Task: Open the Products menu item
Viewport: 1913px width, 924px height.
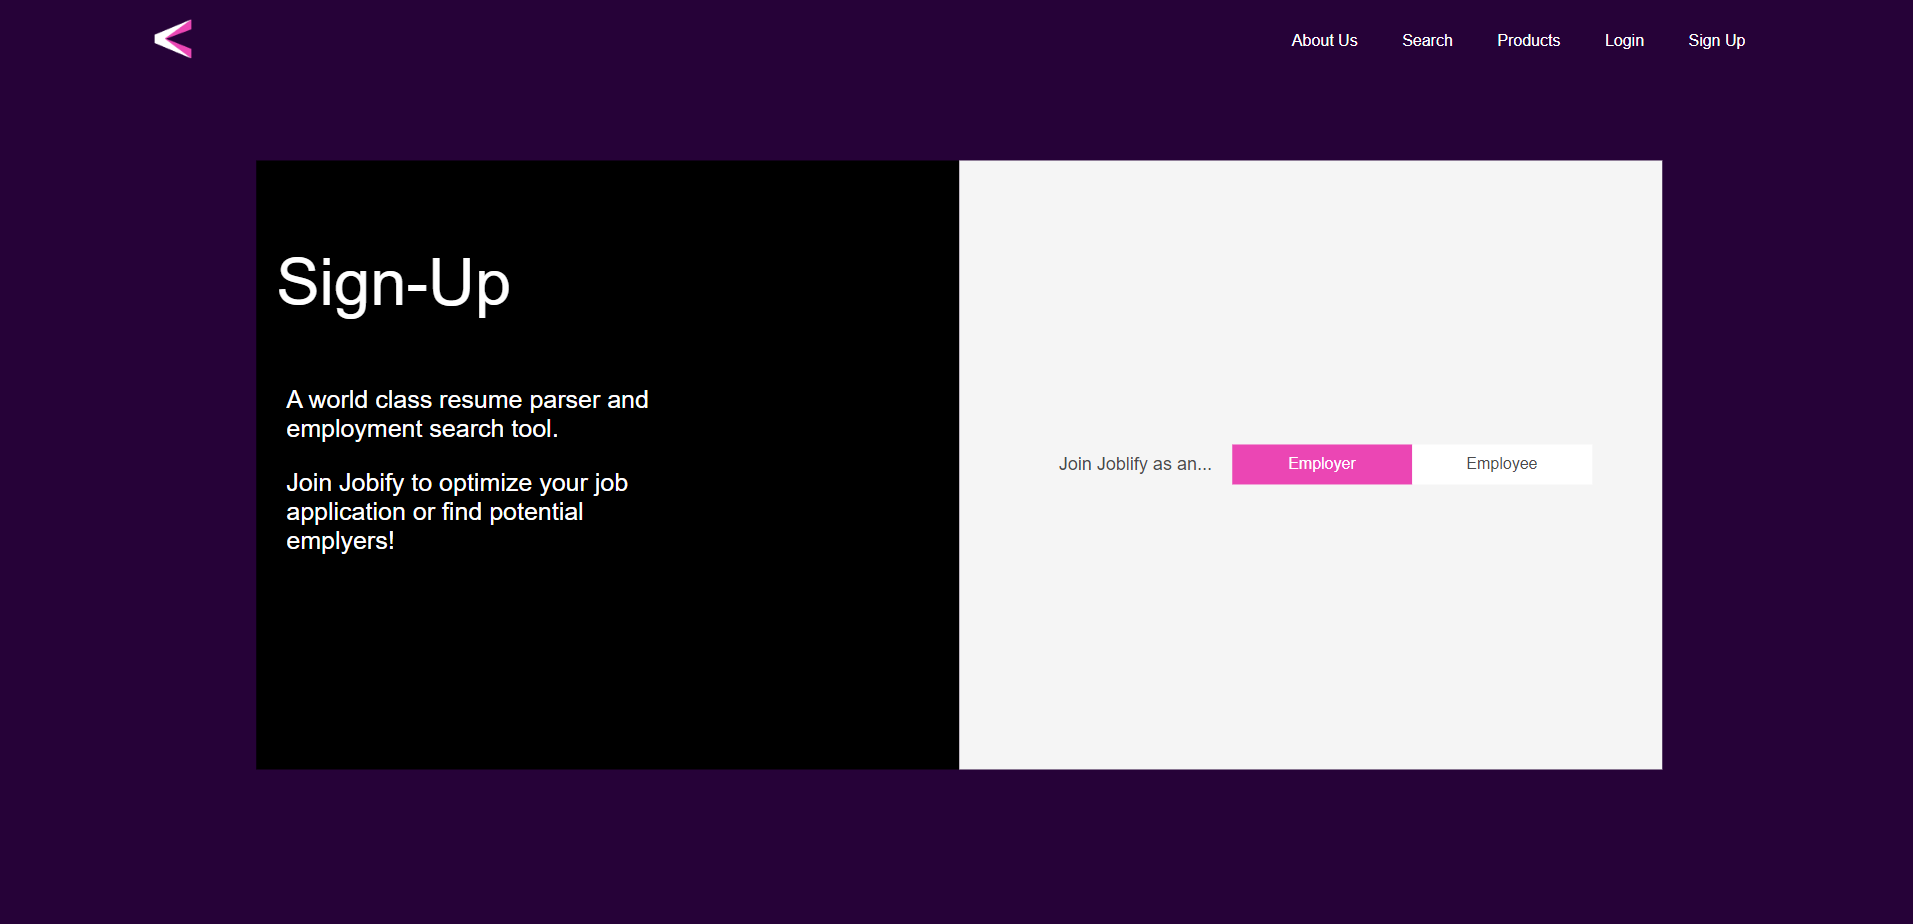Action: [x=1528, y=40]
